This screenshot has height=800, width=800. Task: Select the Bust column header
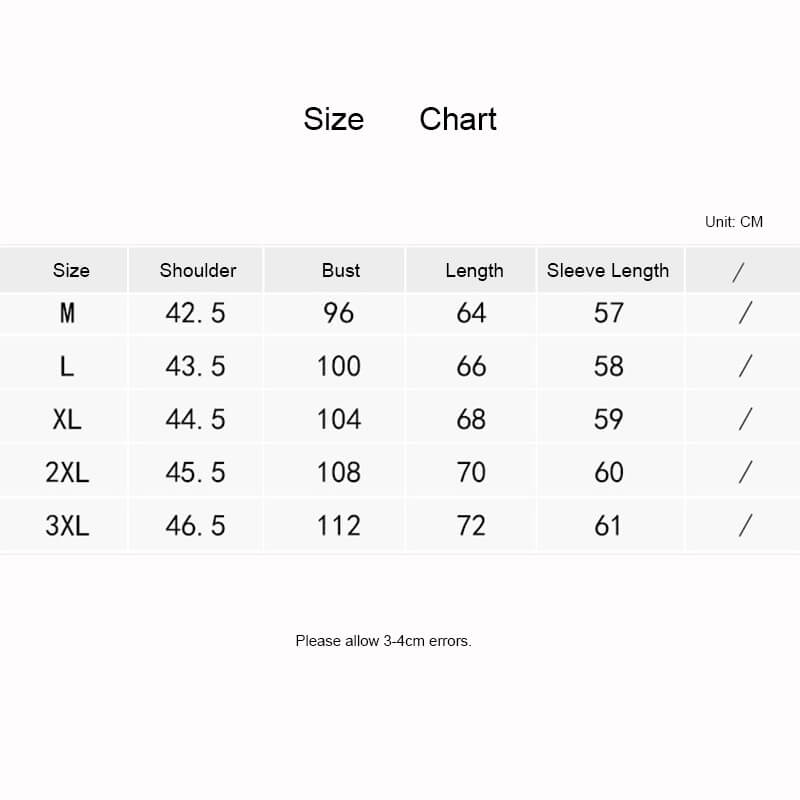pyautogui.click(x=341, y=270)
